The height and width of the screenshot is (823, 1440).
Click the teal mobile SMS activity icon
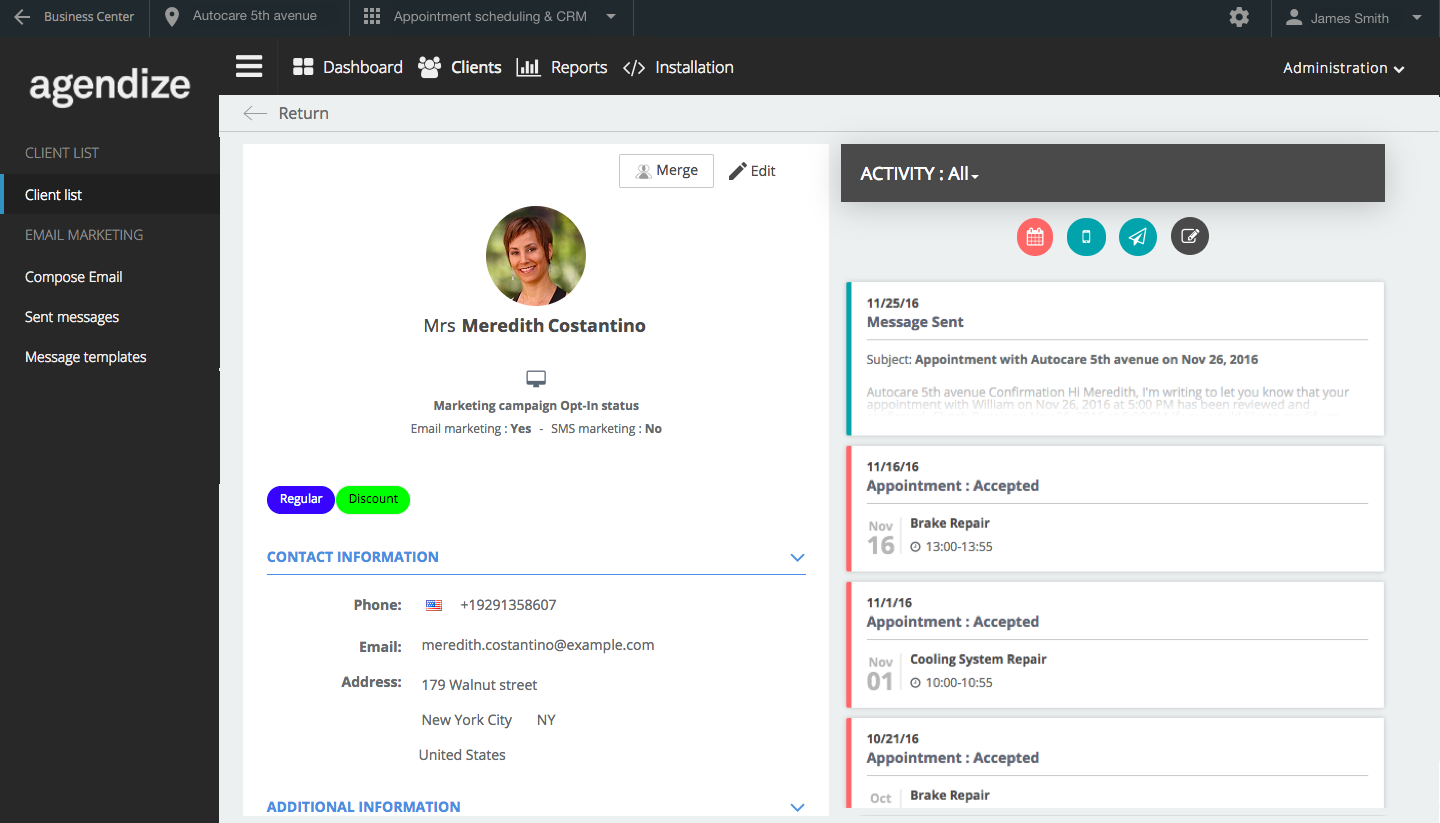click(1086, 237)
